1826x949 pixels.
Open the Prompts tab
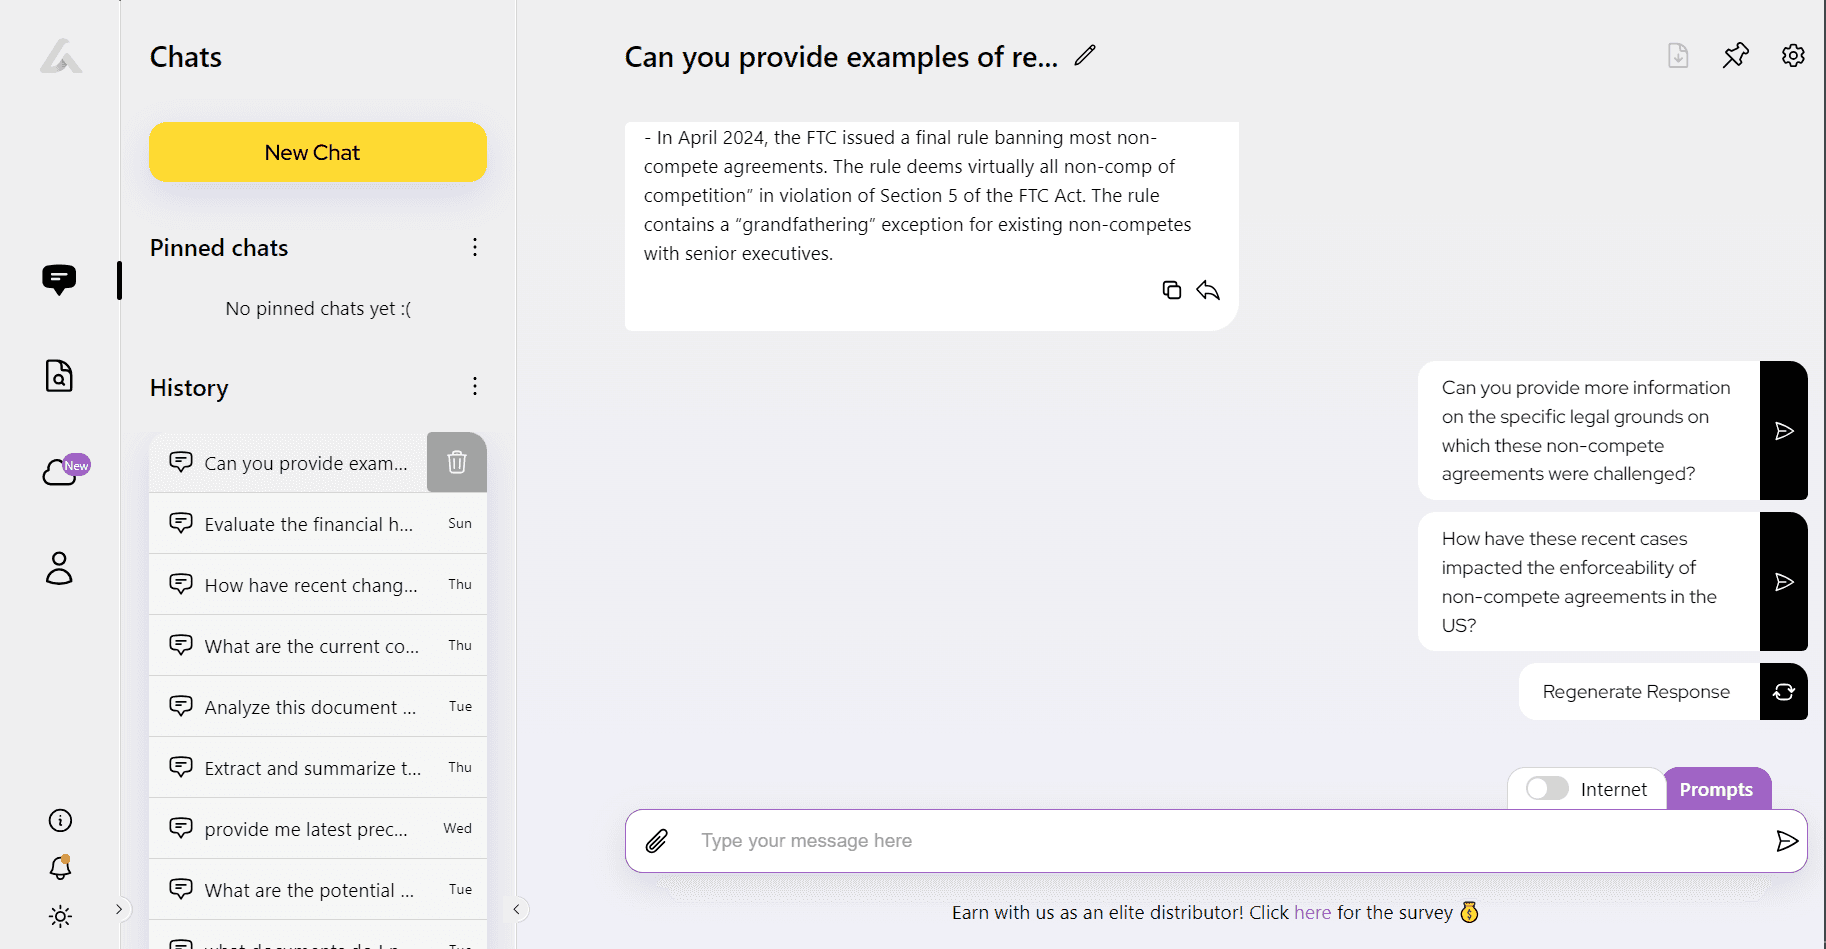click(1717, 789)
